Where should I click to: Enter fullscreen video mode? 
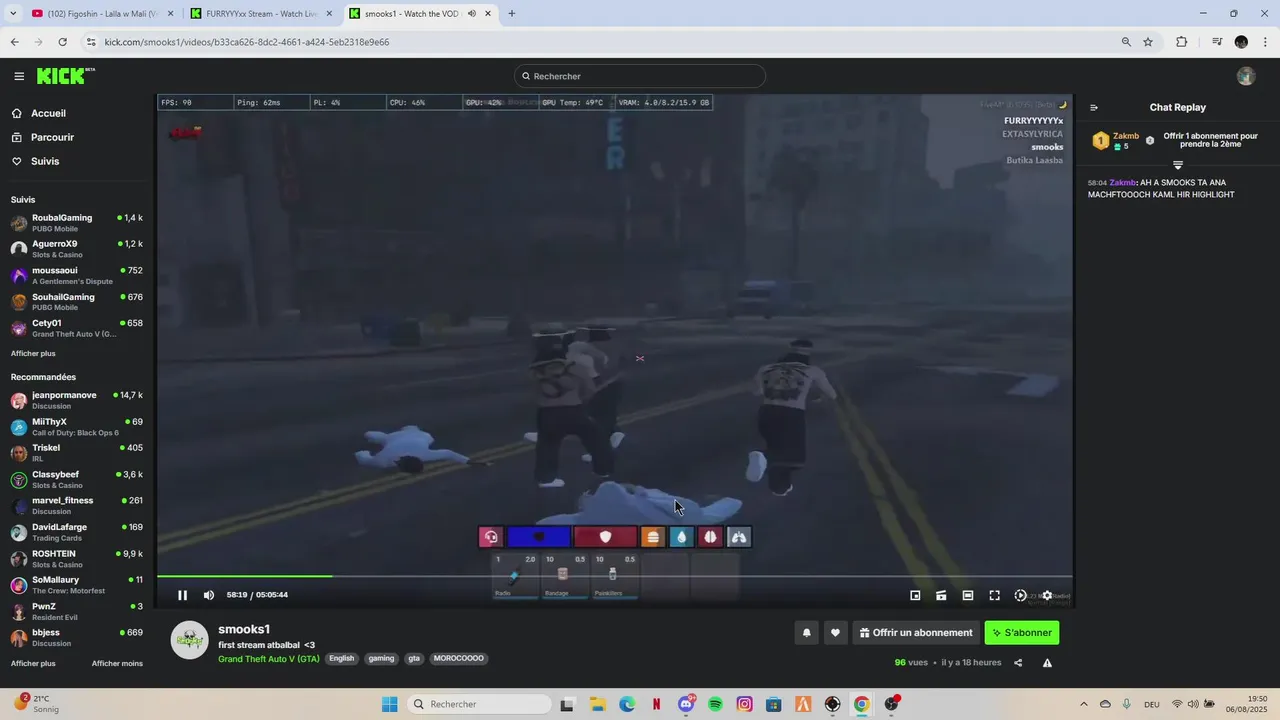point(994,595)
